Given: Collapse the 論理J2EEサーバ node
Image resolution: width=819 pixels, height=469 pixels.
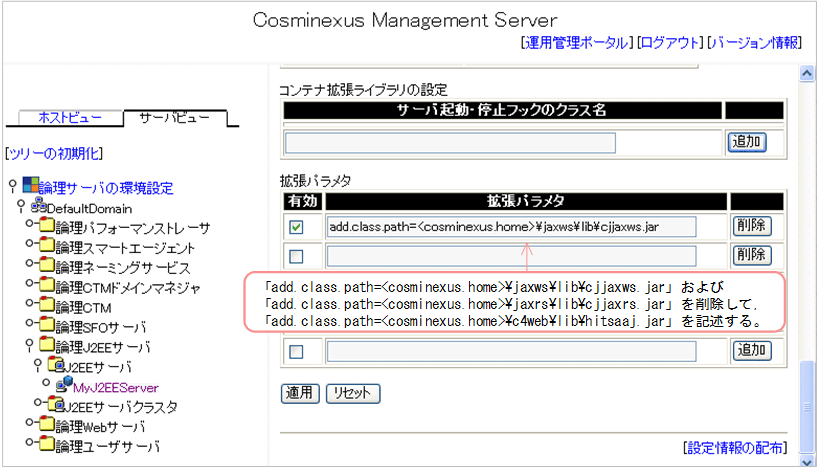Looking at the screenshot, I should 29,345.
